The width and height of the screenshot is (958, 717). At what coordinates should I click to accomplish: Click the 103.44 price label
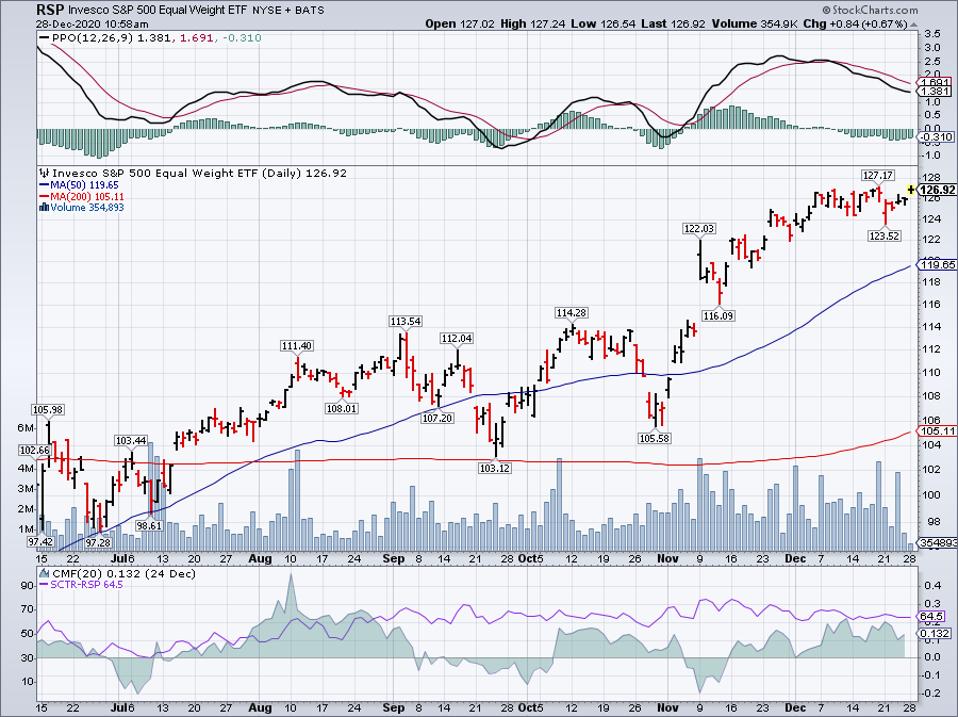tap(131, 440)
